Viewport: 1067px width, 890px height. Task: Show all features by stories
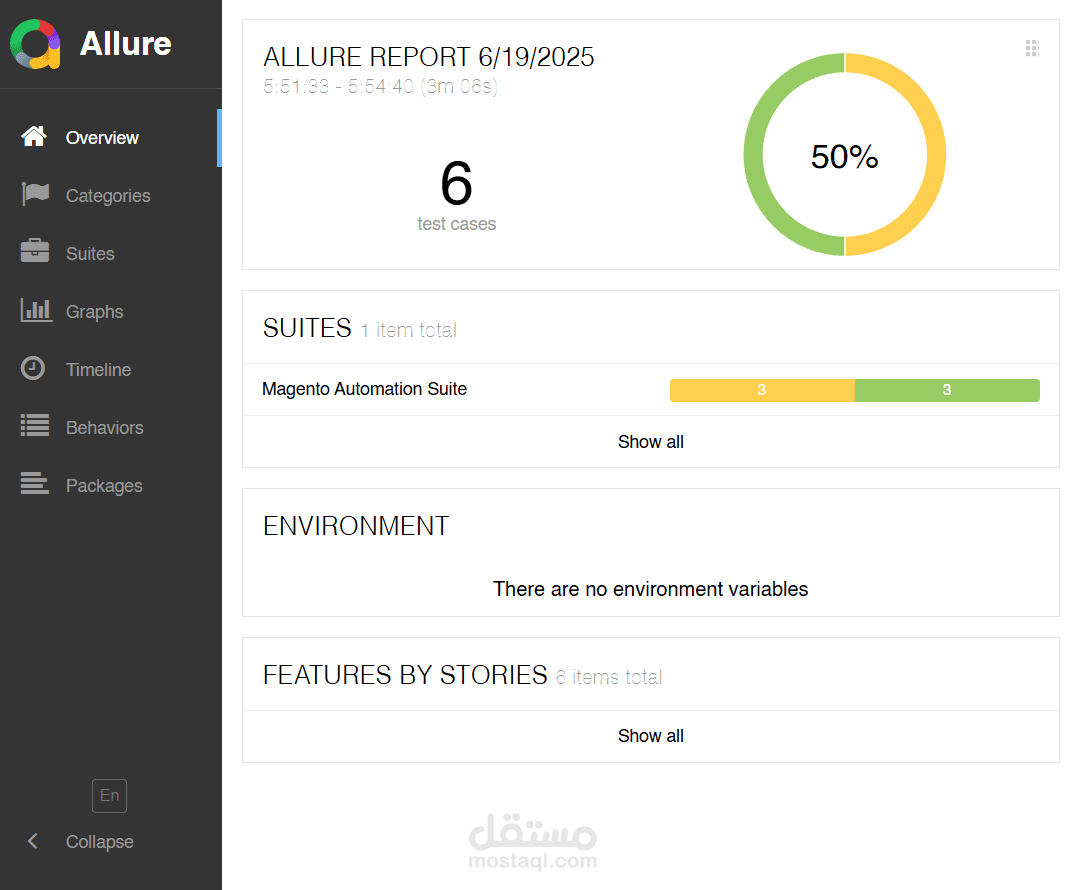pyautogui.click(x=650, y=736)
